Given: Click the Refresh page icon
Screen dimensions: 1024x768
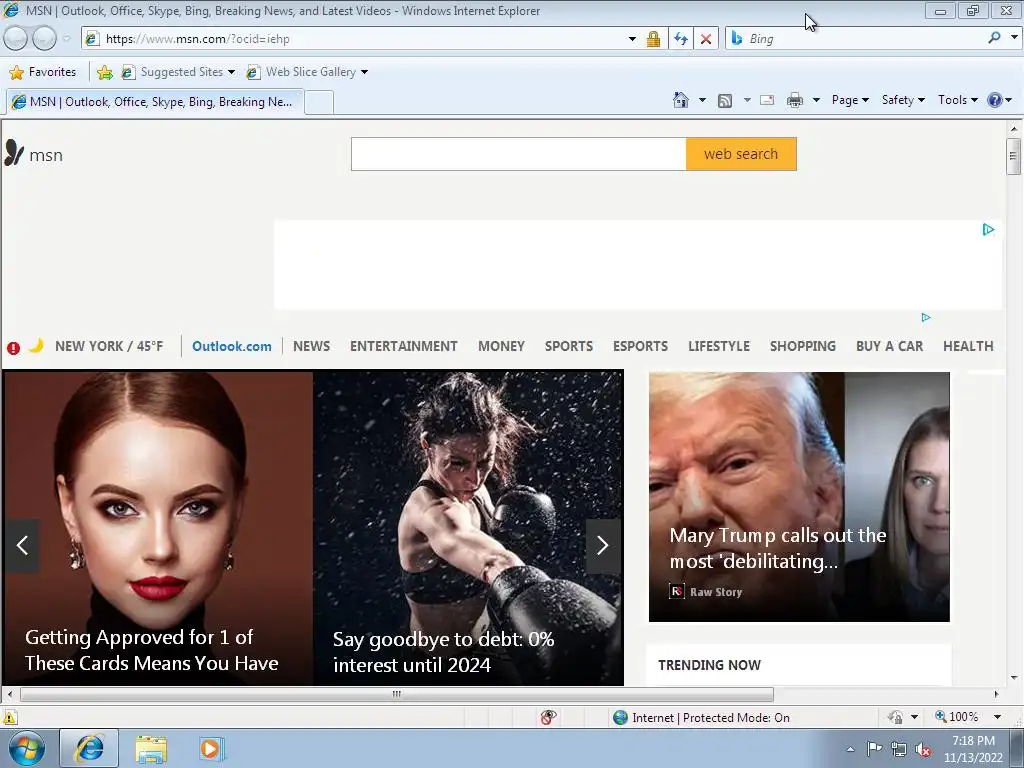Looking at the screenshot, I should (x=681, y=39).
